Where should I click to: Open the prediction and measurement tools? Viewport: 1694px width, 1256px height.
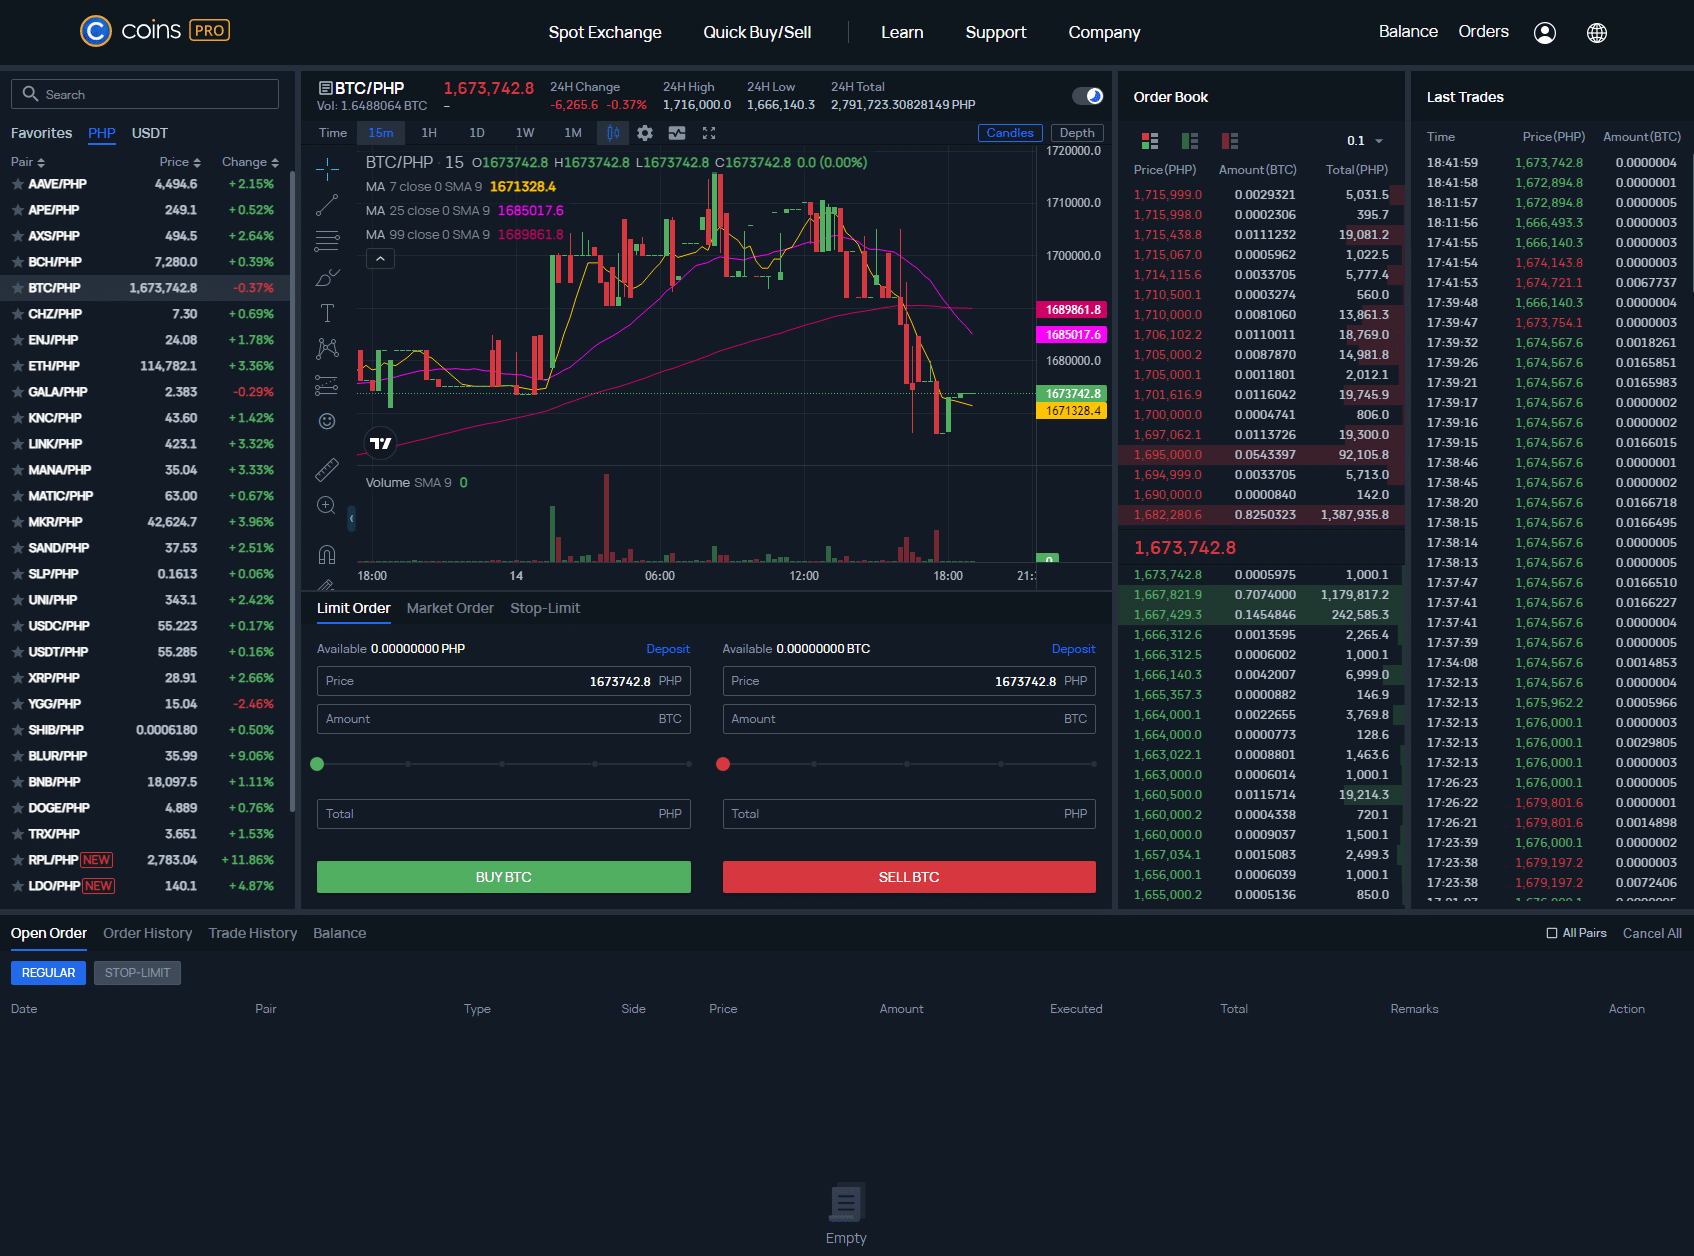pos(327,385)
